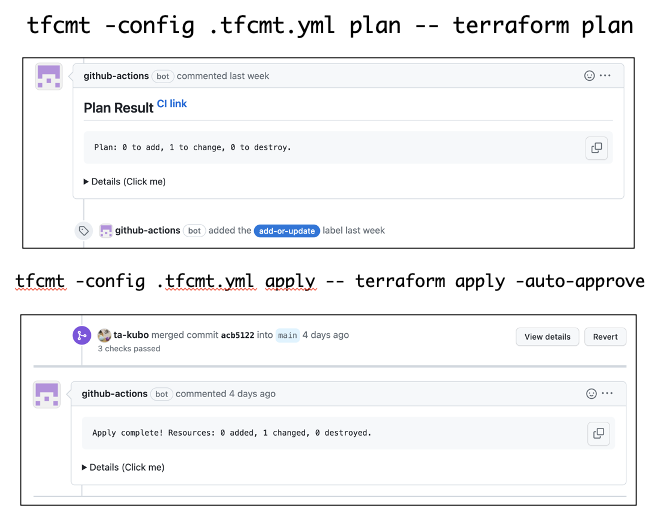Click github-actions avatar beside Plan Result comment

point(48,78)
